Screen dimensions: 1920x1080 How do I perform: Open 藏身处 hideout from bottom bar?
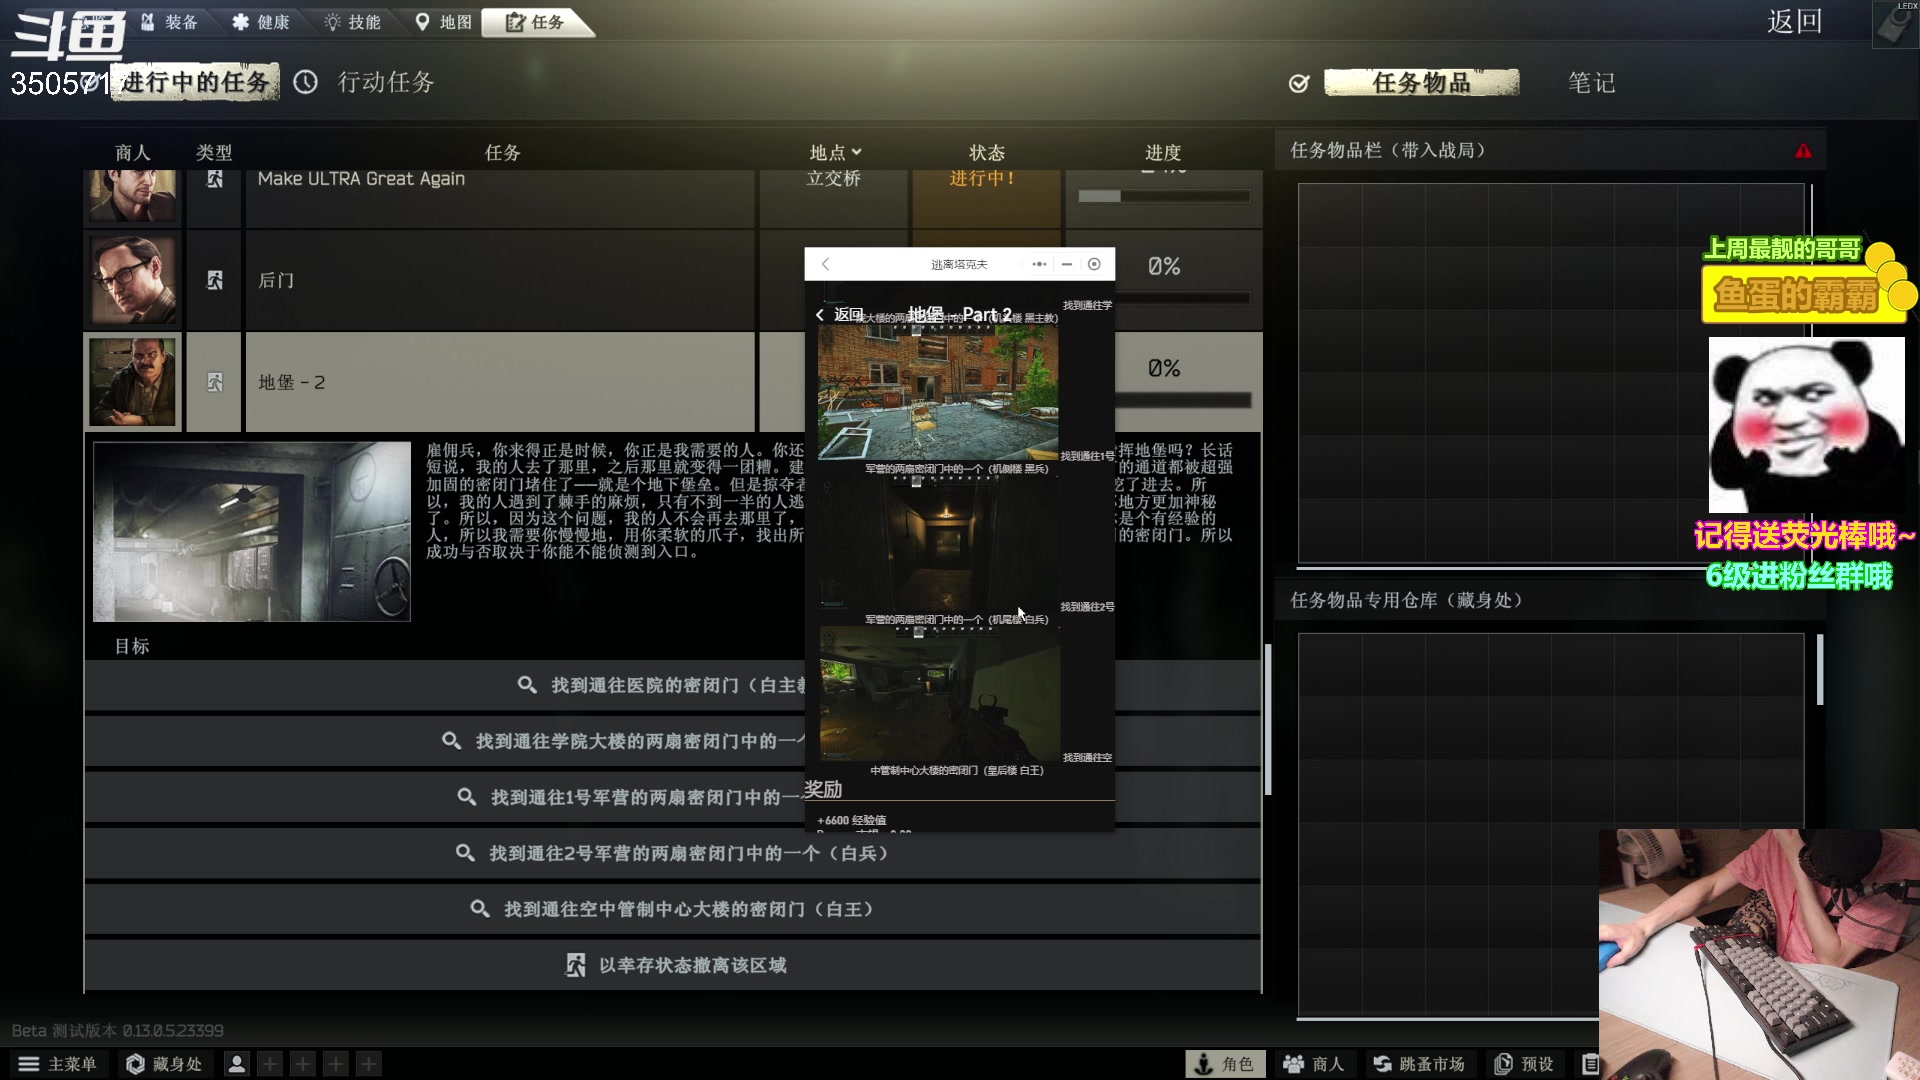click(x=165, y=1064)
